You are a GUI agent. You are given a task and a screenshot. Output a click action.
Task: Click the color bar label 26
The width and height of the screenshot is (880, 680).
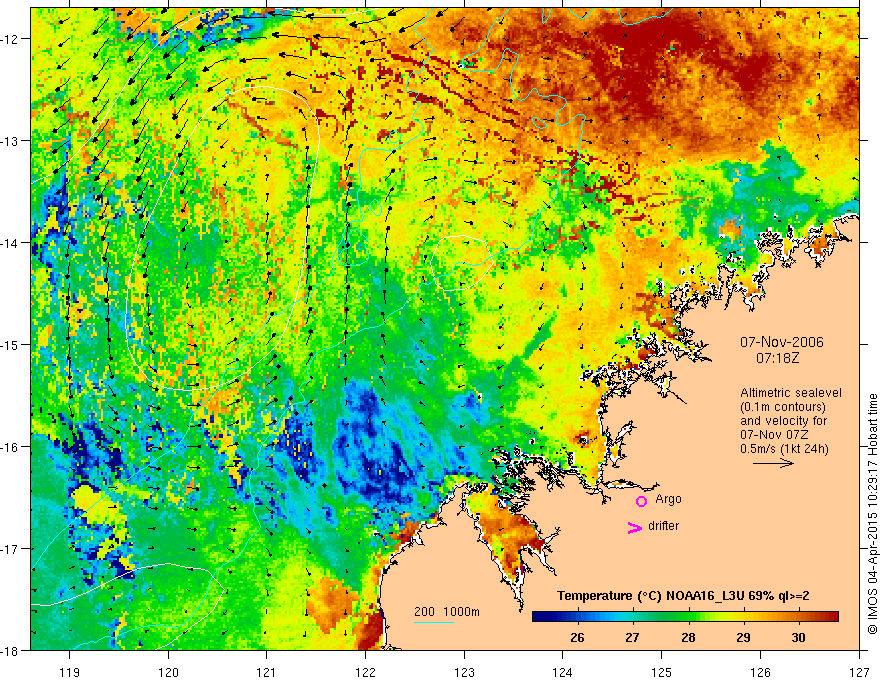point(577,637)
